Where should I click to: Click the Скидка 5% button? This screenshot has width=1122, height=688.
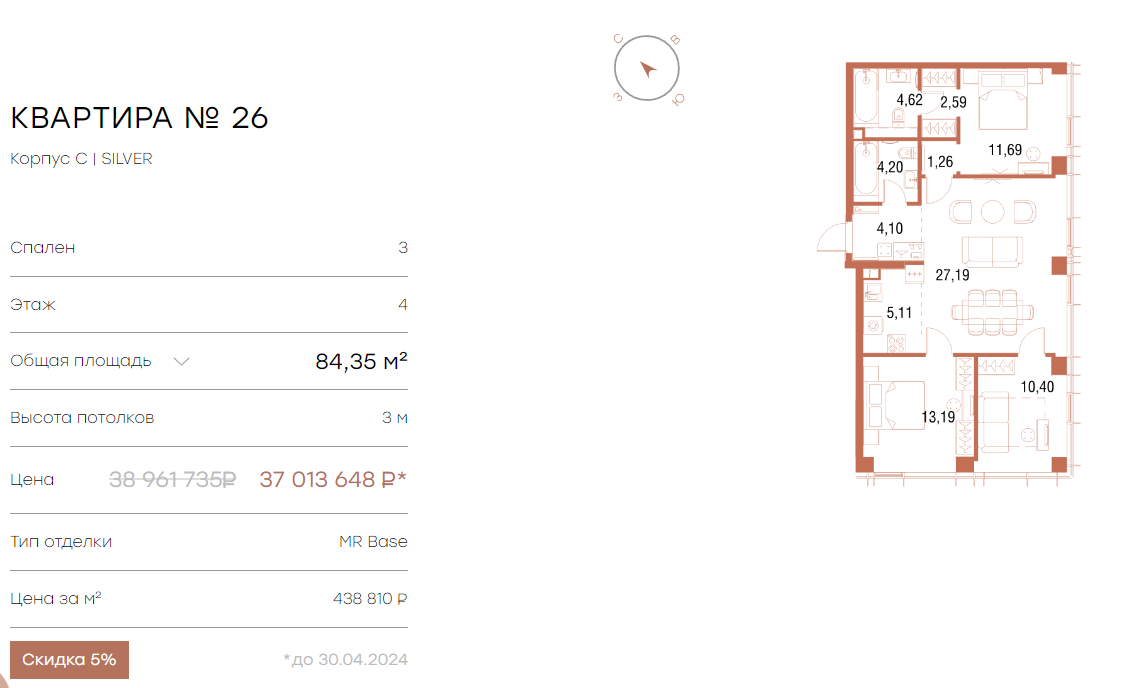[69, 659]
